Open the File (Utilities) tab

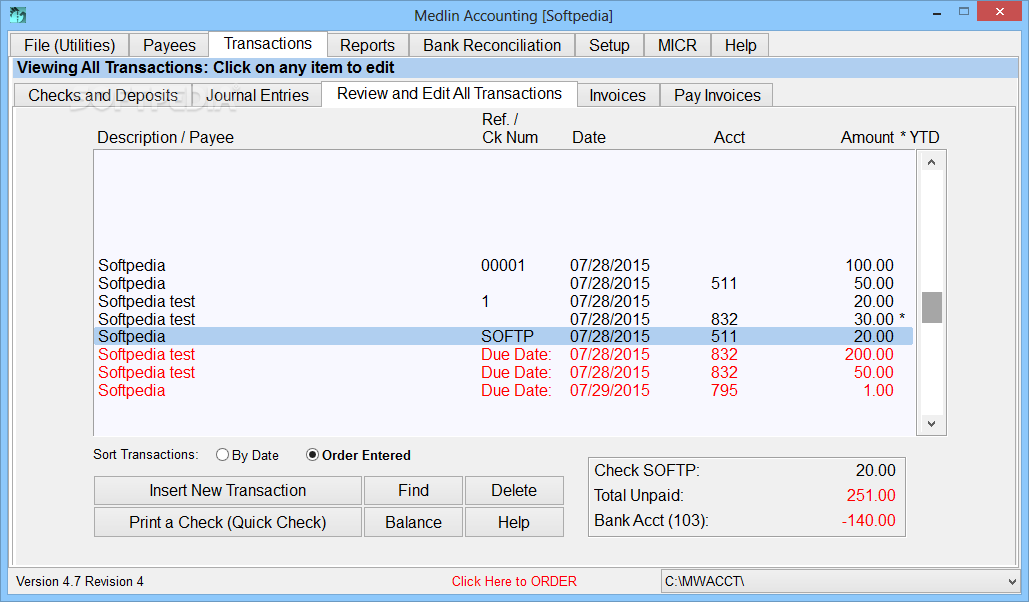pos(70,45)
